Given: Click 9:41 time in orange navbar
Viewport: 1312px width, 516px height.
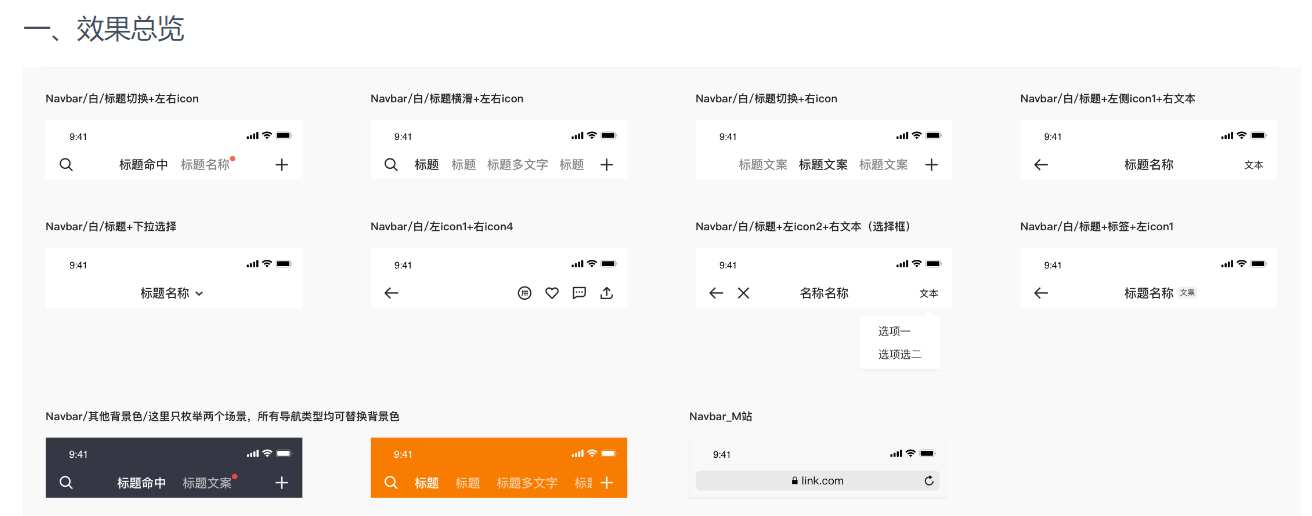Looking at the screenshot, I should 403,454.
